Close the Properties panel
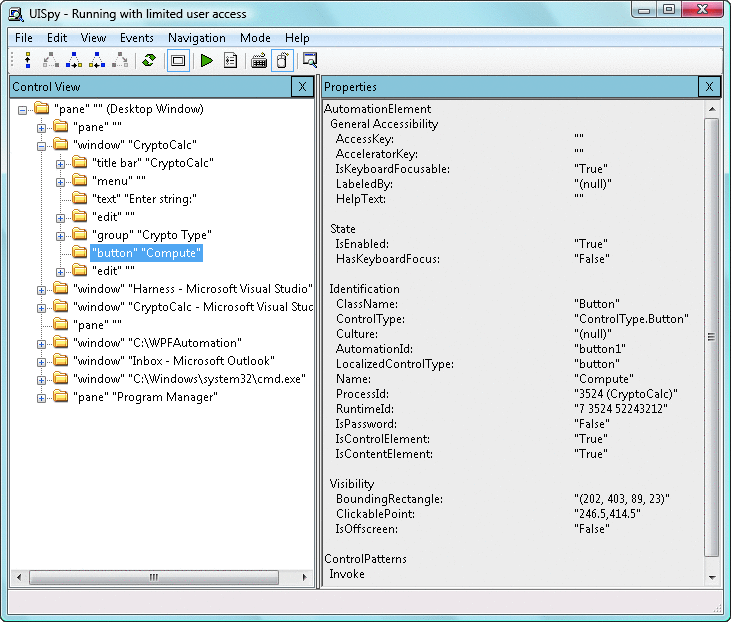 tap(709, 87)
